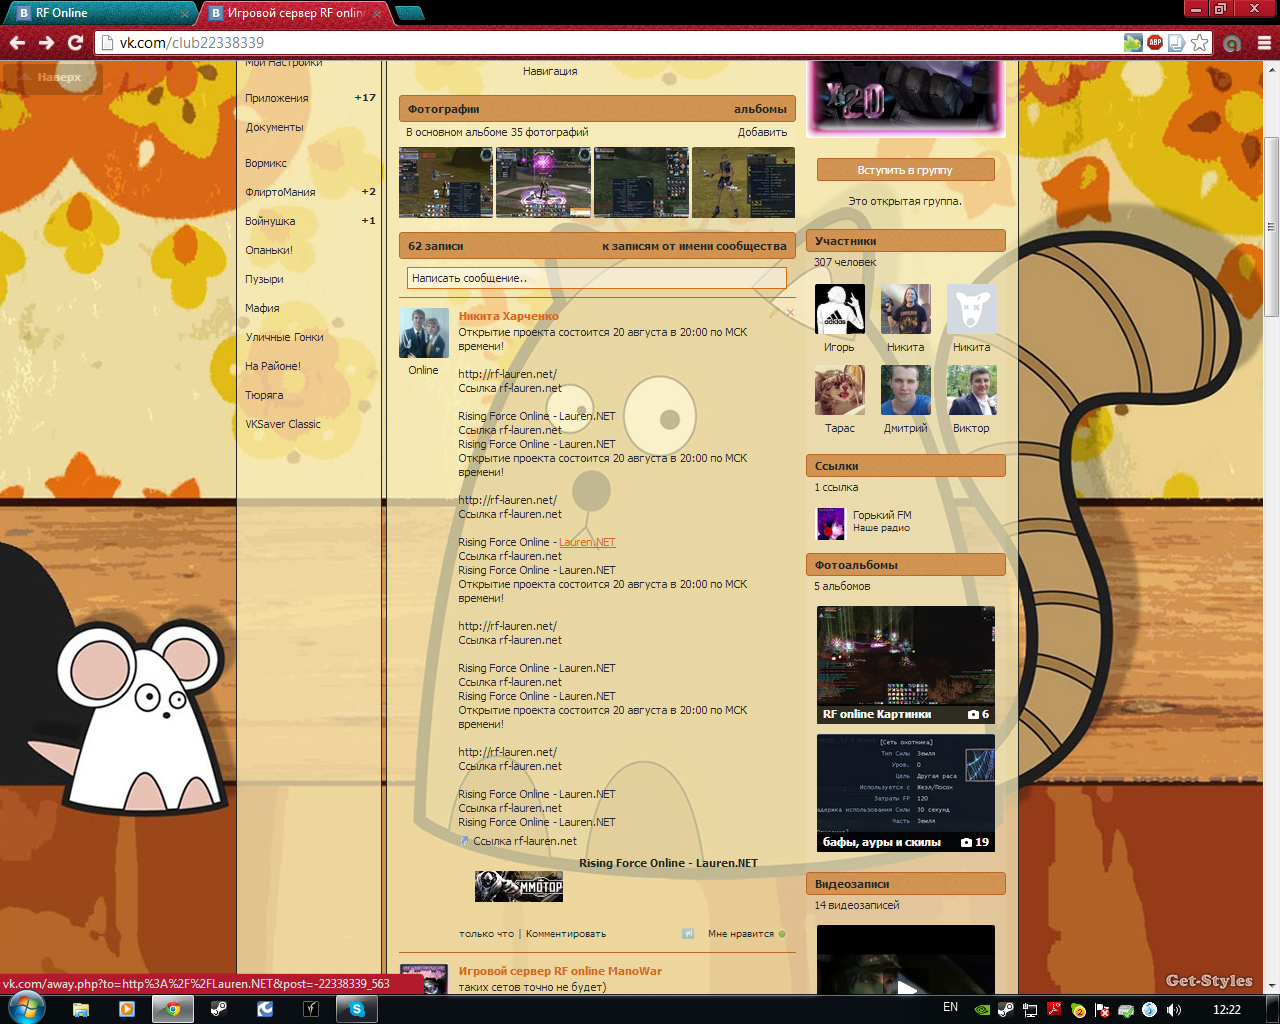
Task: Open a new browser tab
Action: pyautogui.click(x=410, y=13)
